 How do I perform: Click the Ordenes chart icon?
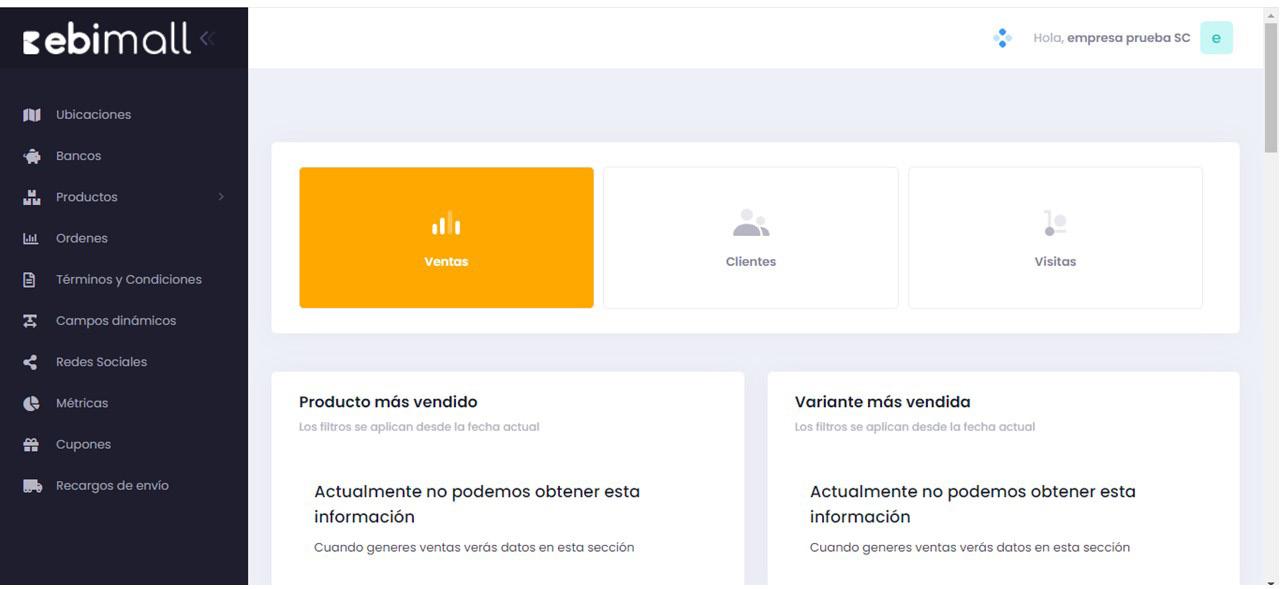(x=31, y=238)
